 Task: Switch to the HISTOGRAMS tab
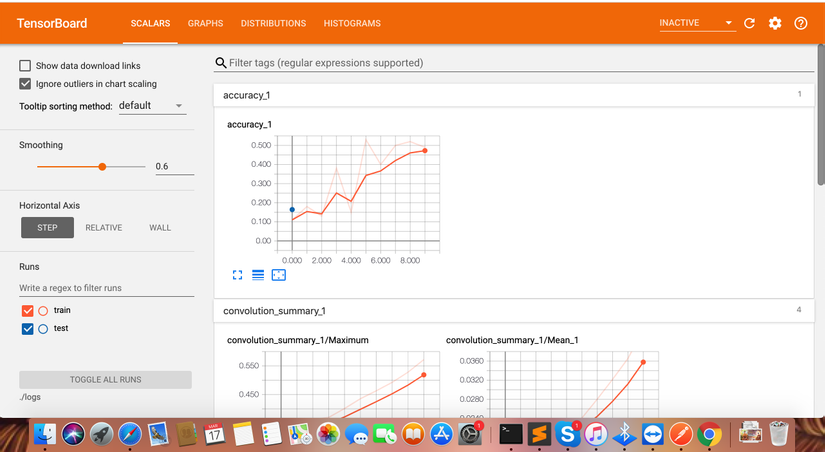coord(352,23)
